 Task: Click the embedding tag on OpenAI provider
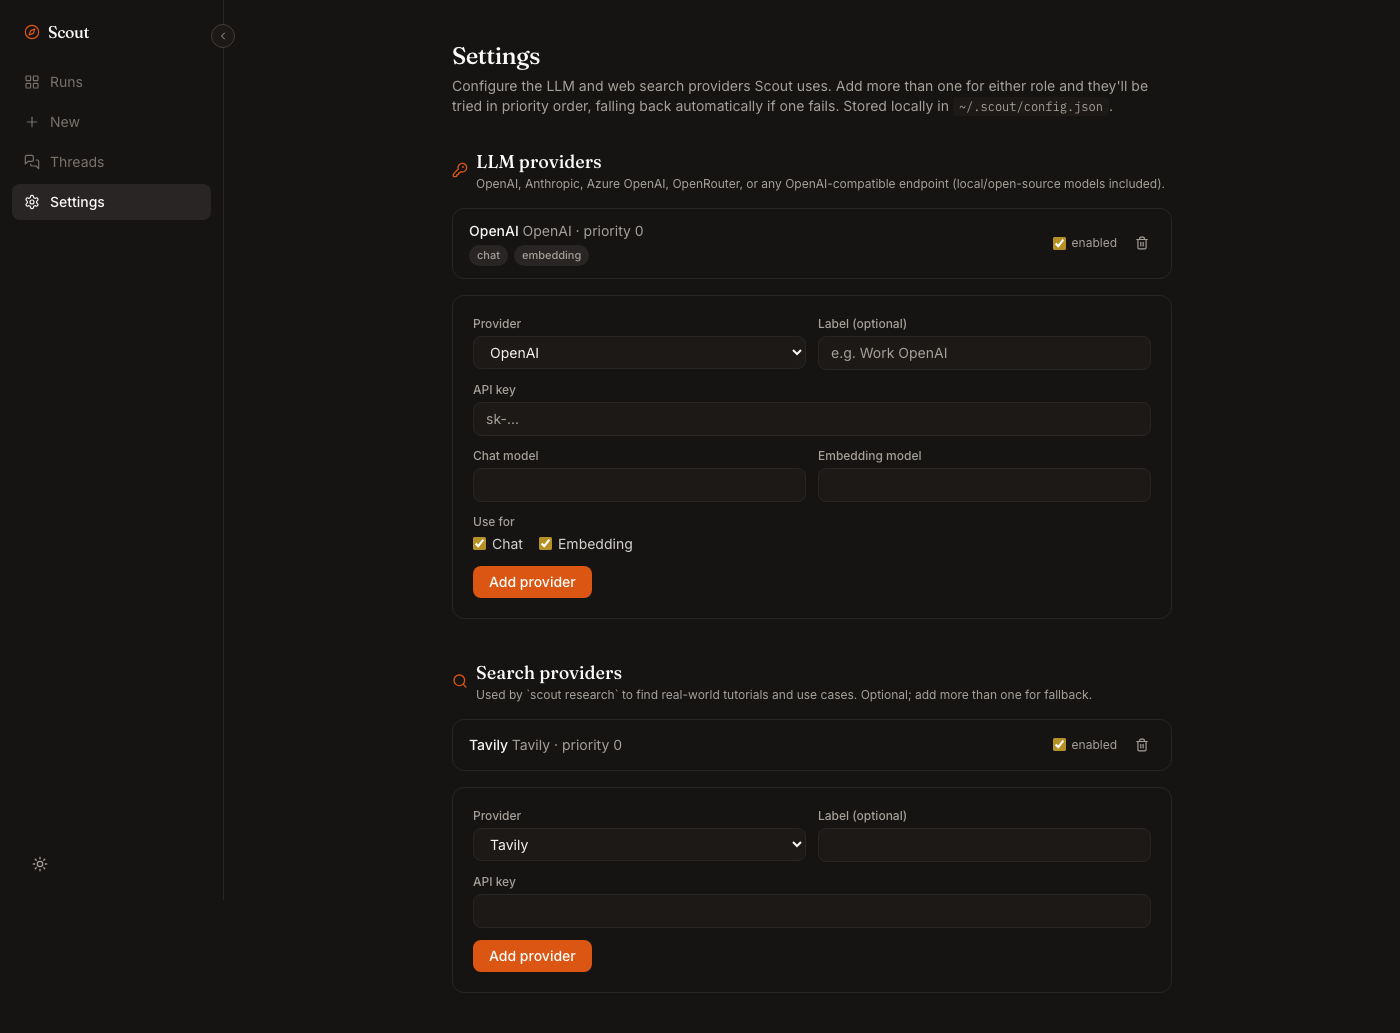pos(551,256)
